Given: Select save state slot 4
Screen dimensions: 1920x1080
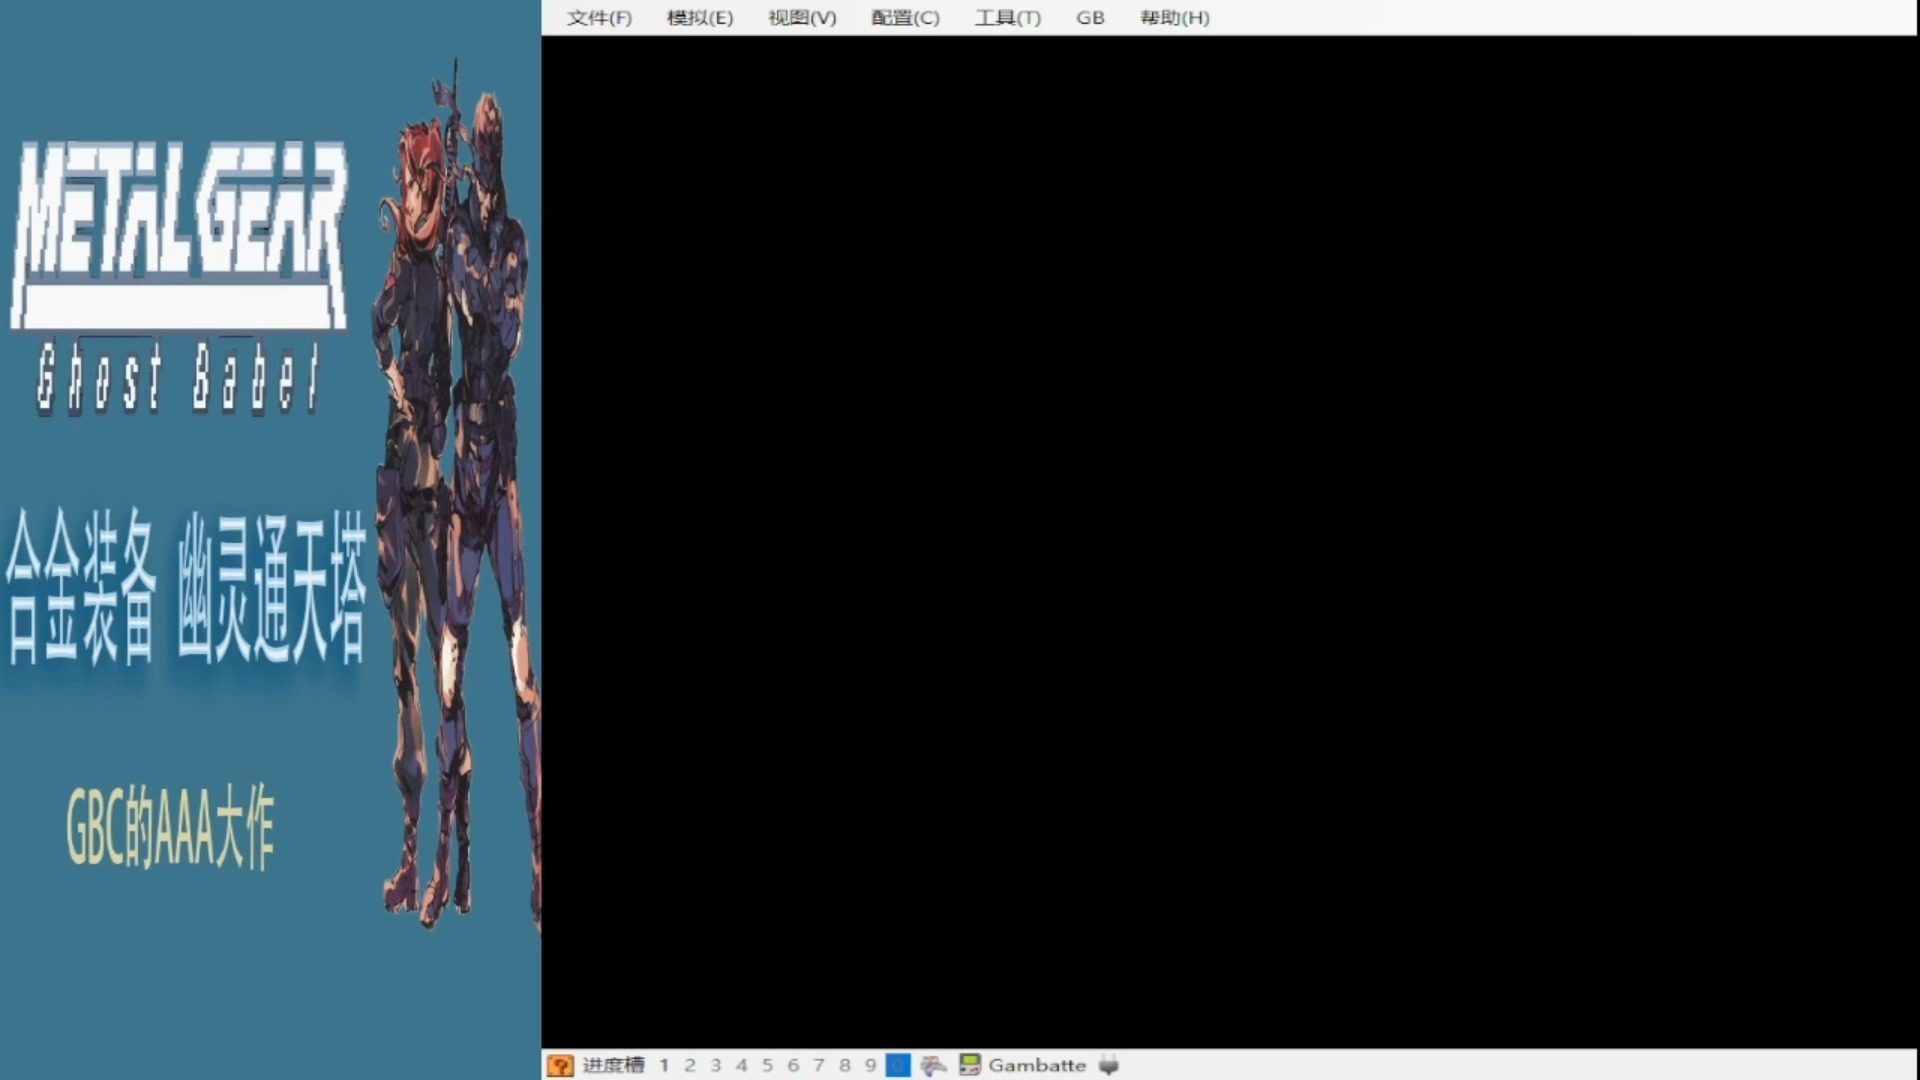Looking at the screenshot, I should [x=742, y=1065].
